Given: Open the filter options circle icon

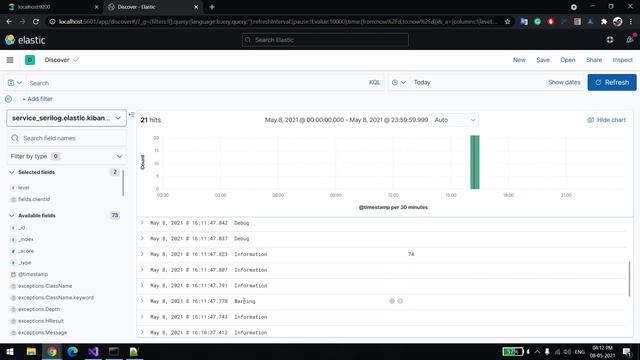Looking at the screenshot, I should 8,99.
